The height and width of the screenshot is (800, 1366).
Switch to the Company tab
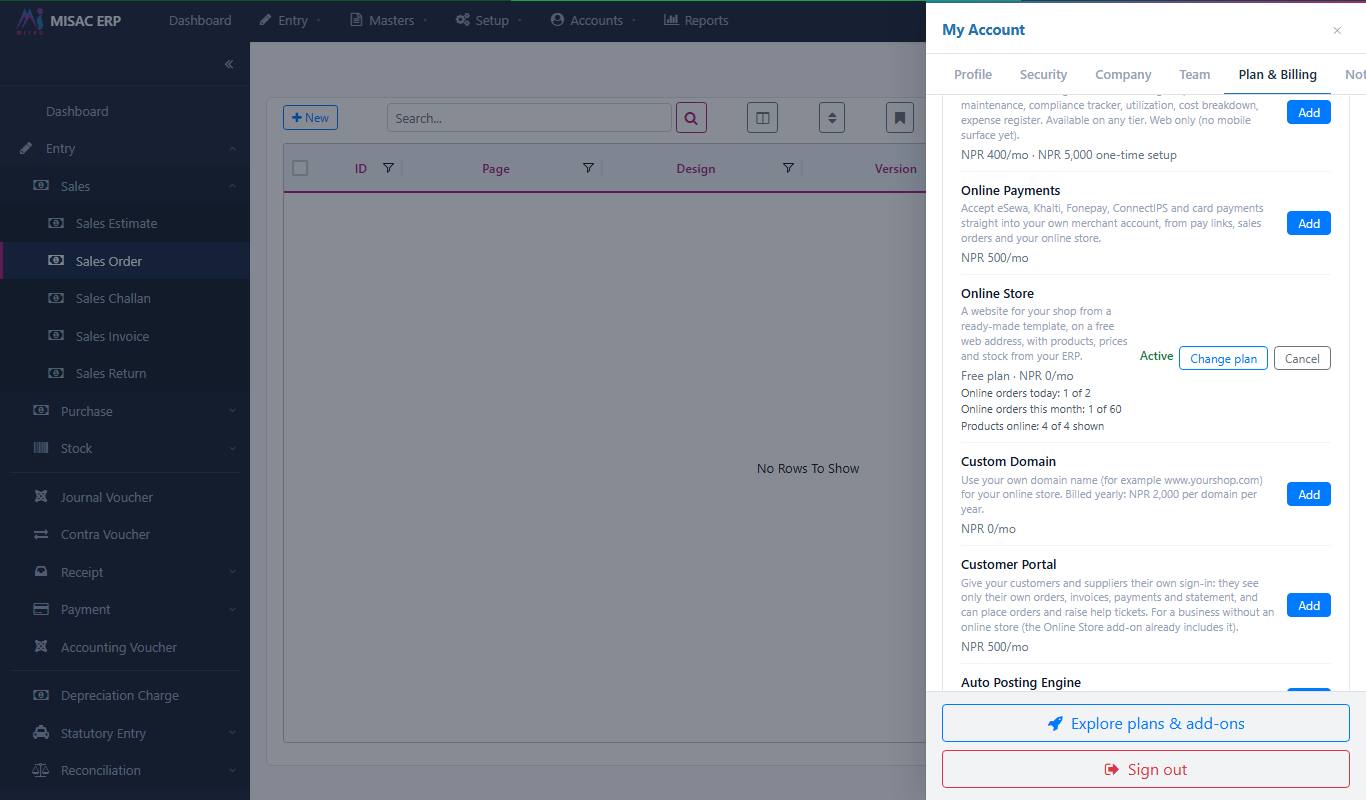coord(1123,74)
